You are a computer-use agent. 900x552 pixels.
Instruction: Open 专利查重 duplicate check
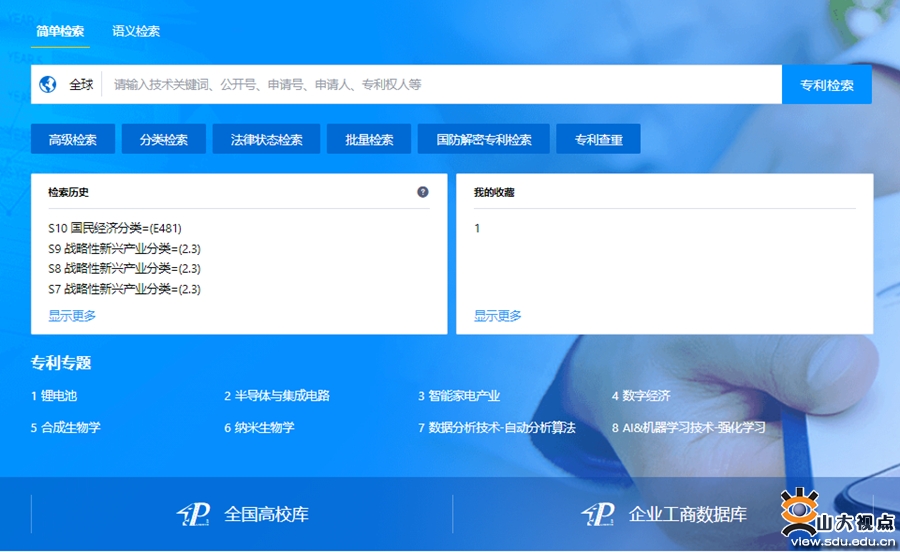click(x=598, y=140)
